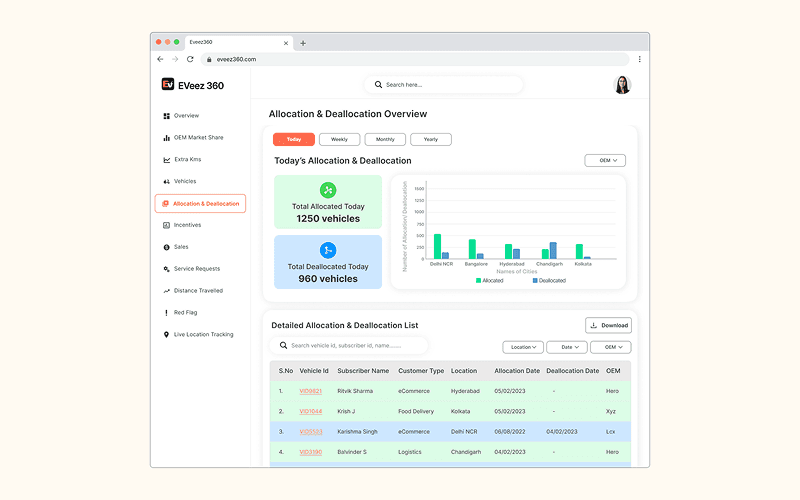Open vehicle link VID0821
Image resolution: width=800 pixels, height=500 pixels.
click(x=311, y=391)
